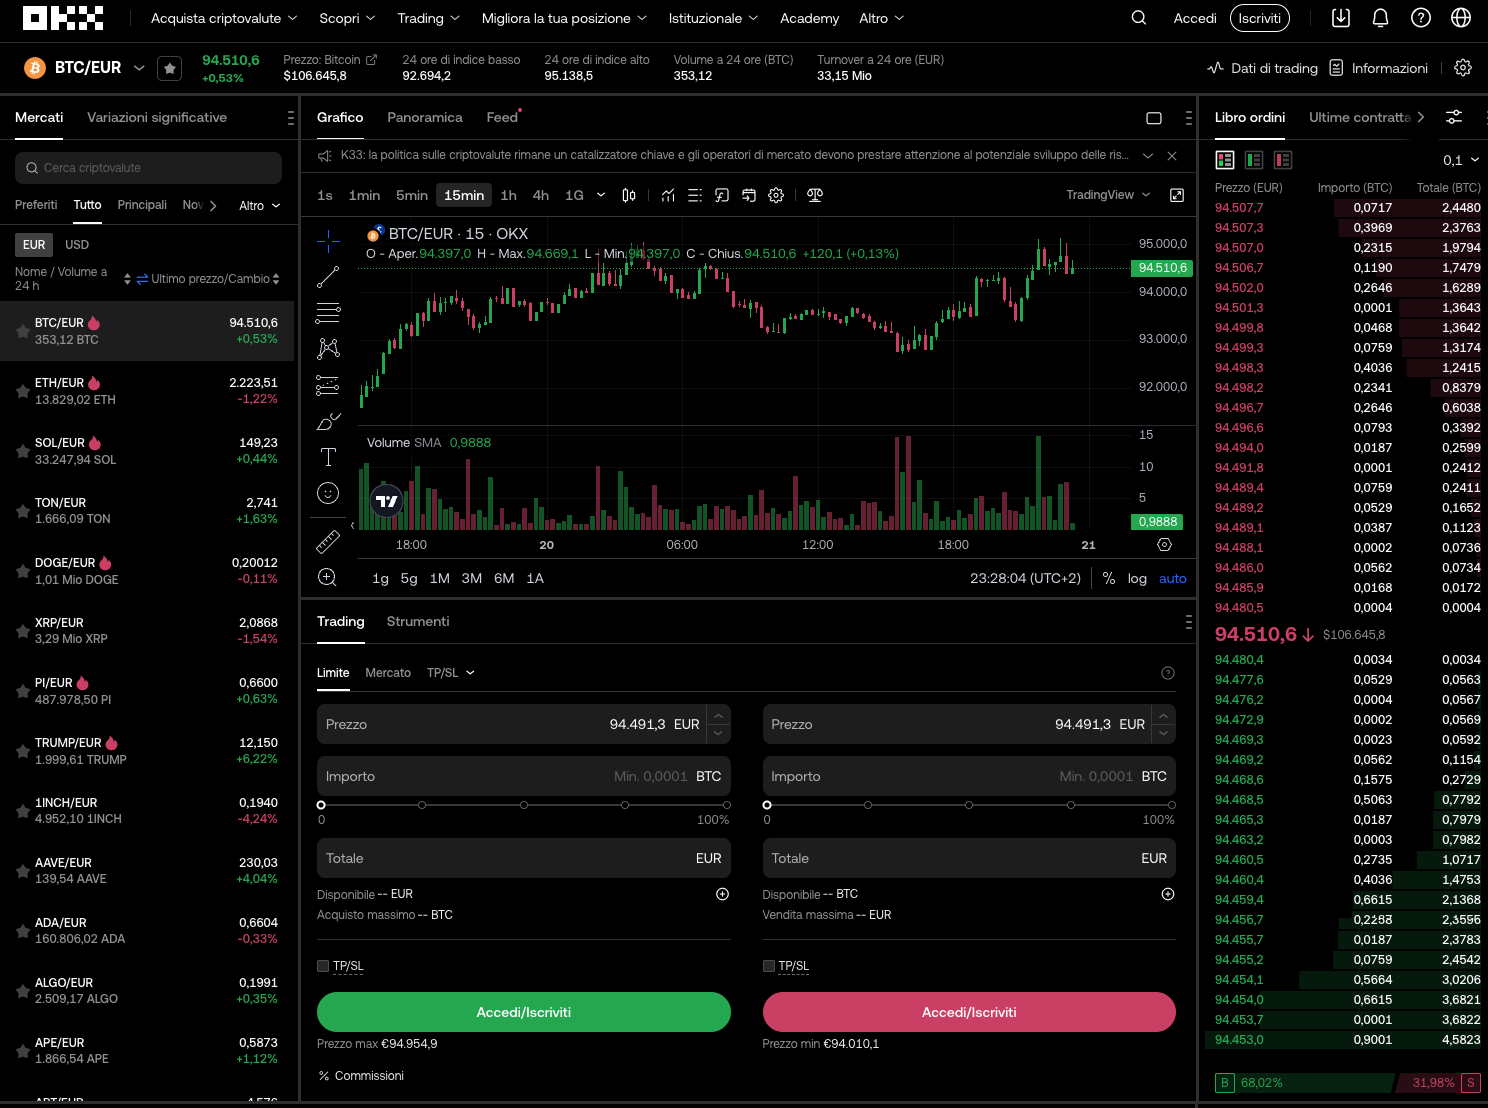Select the trend line drawing tool
This screenshot has height=1108, width=1488.
click(328, 277)
